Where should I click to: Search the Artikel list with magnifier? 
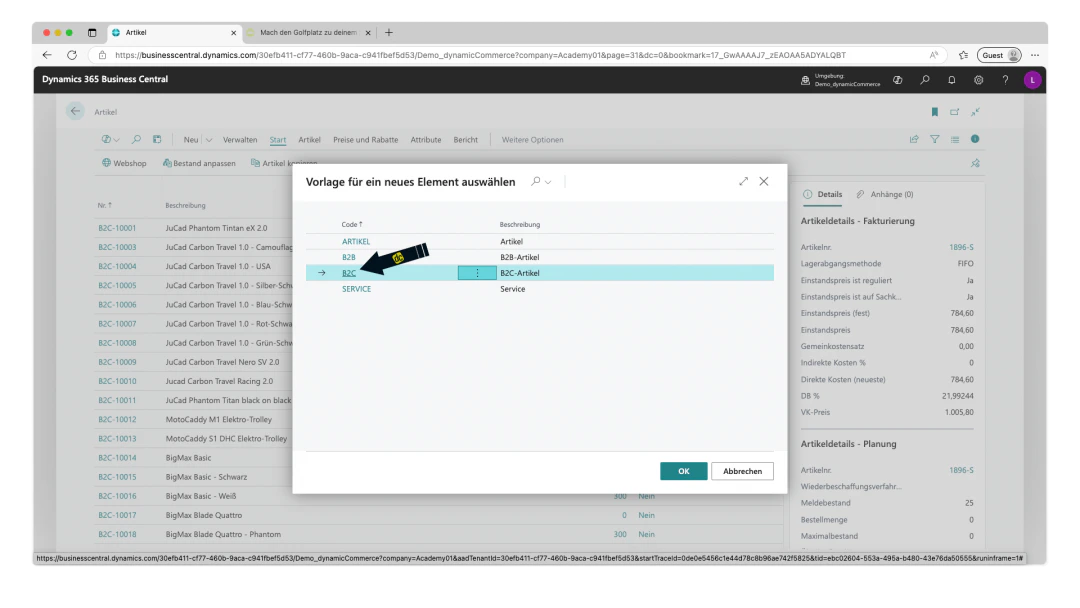tap(136, 139)
